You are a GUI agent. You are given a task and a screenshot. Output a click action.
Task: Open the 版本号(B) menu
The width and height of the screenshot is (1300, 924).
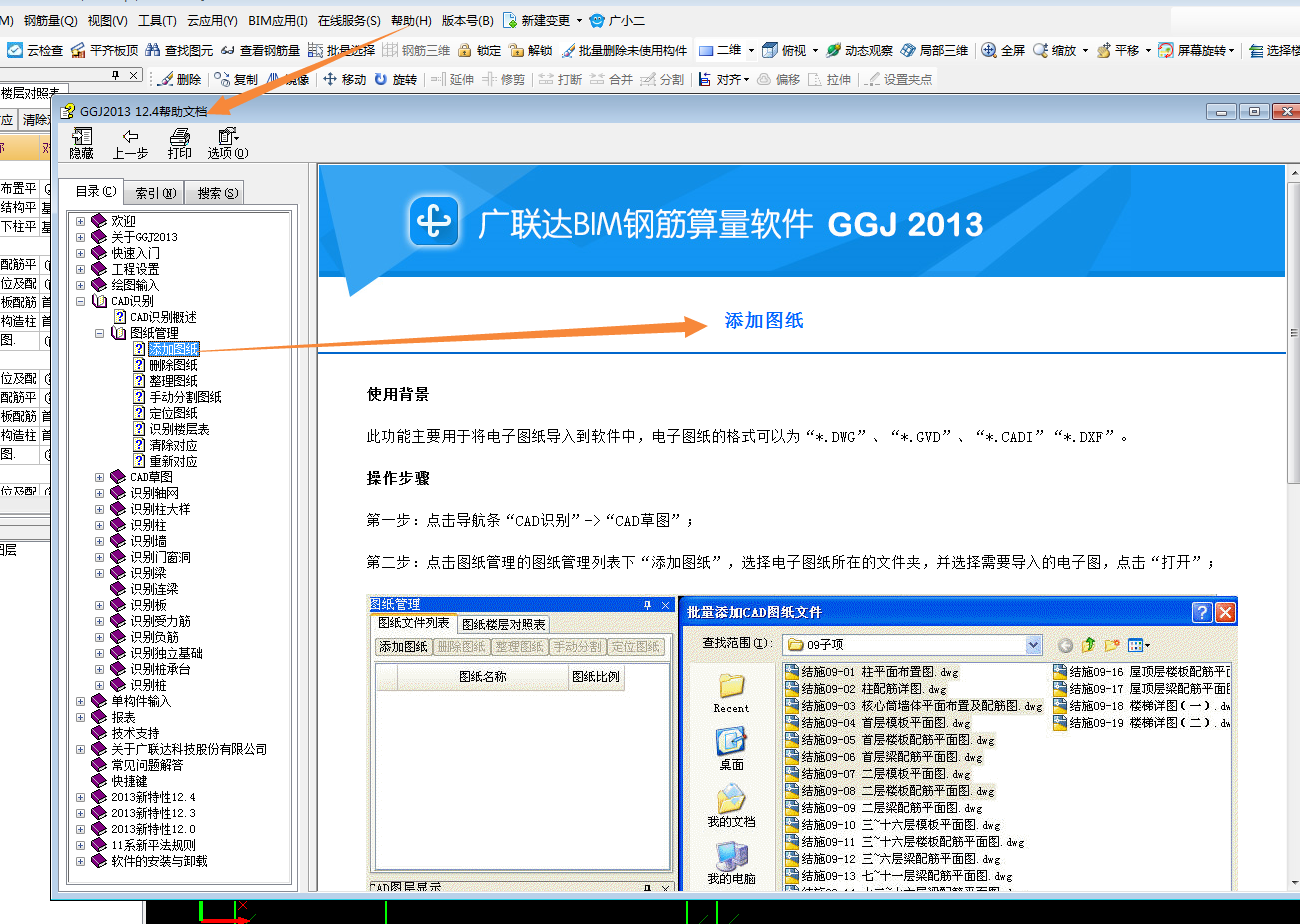[x=468, y=20]
